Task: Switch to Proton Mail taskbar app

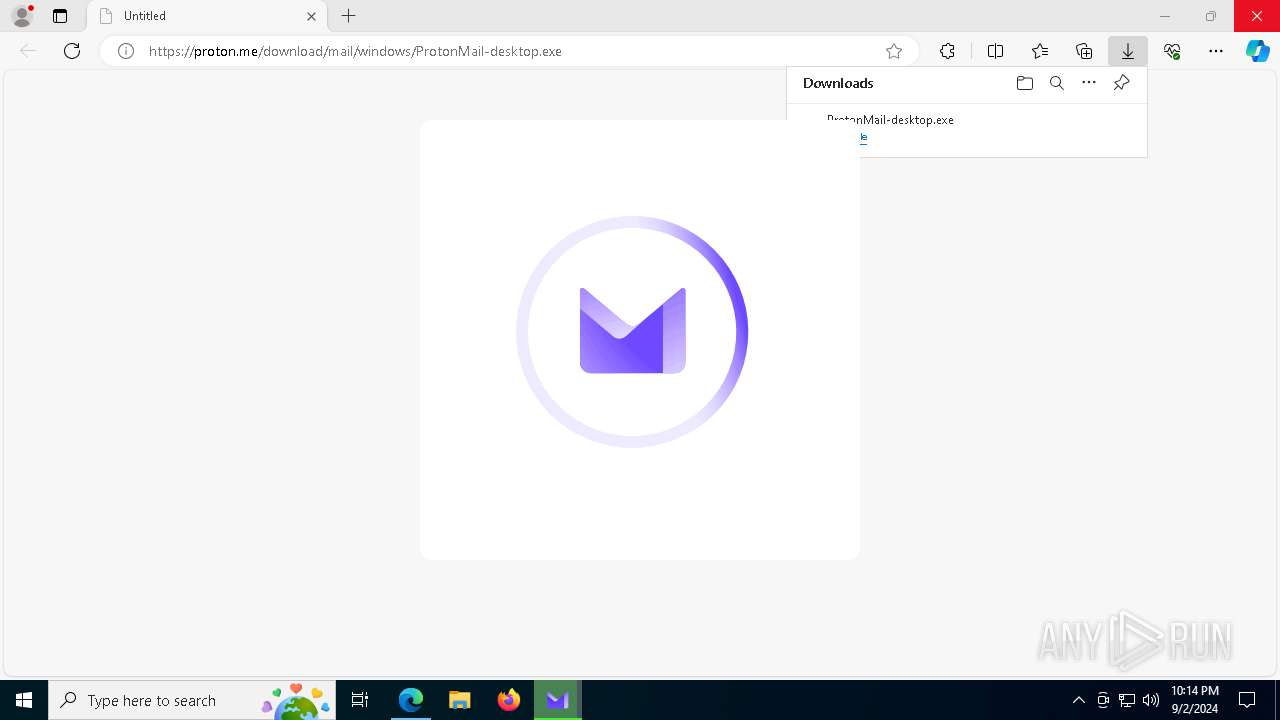Action: [558, 700]
